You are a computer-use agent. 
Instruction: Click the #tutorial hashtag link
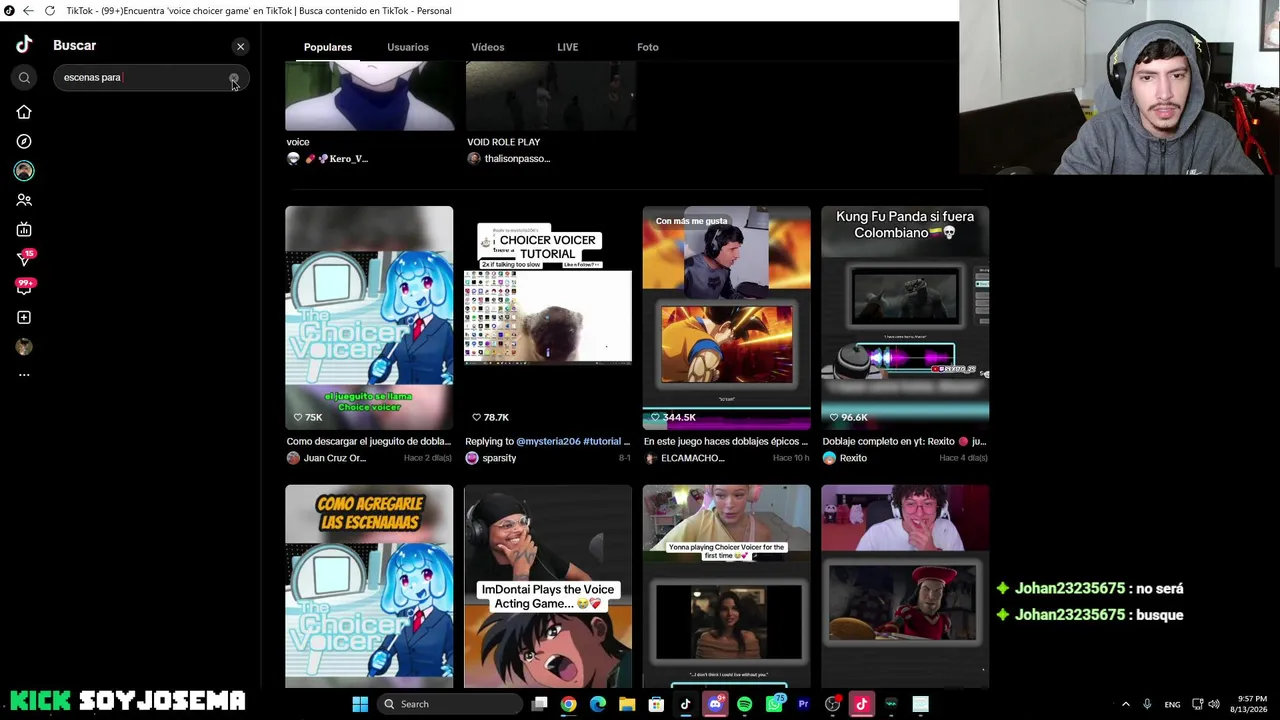[602, 441]
